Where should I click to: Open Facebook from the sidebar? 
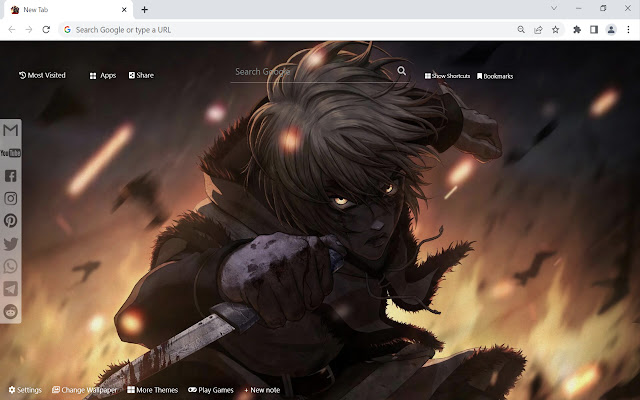tap(11, 176)
